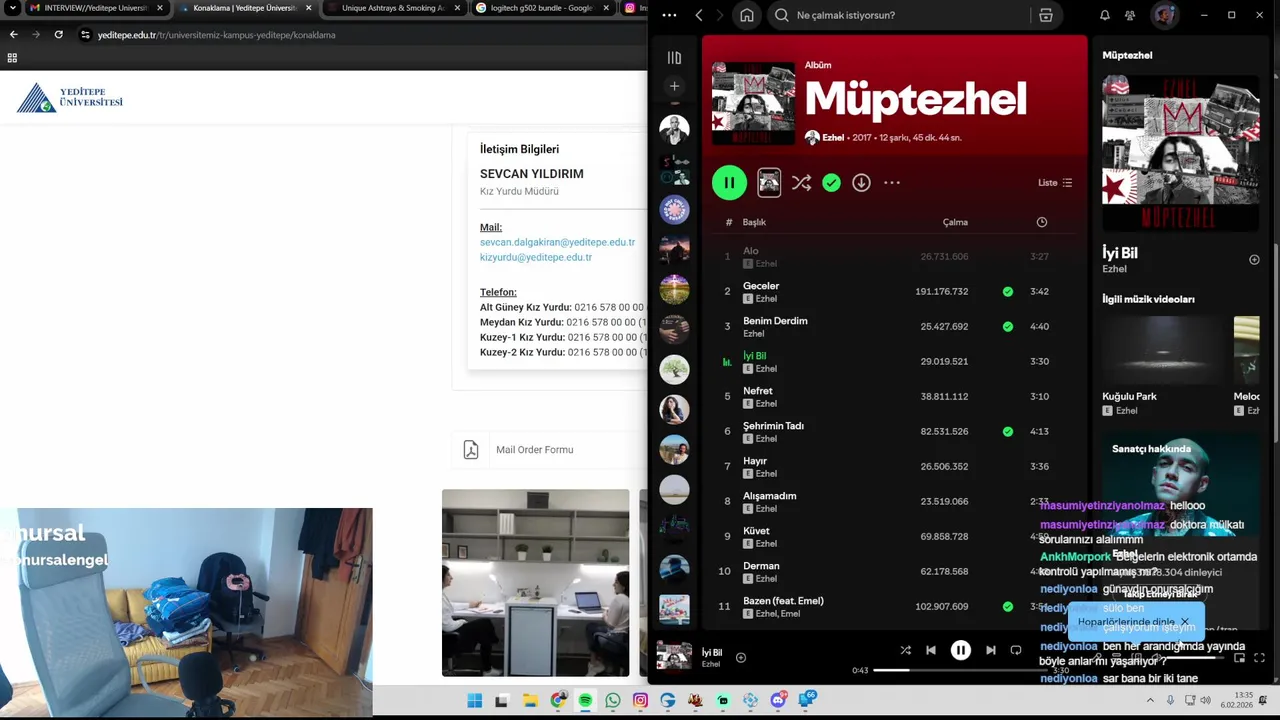Toggle saved check on Geceler track
This screenshot has width=1280, height=720.
coord(1007,292)
